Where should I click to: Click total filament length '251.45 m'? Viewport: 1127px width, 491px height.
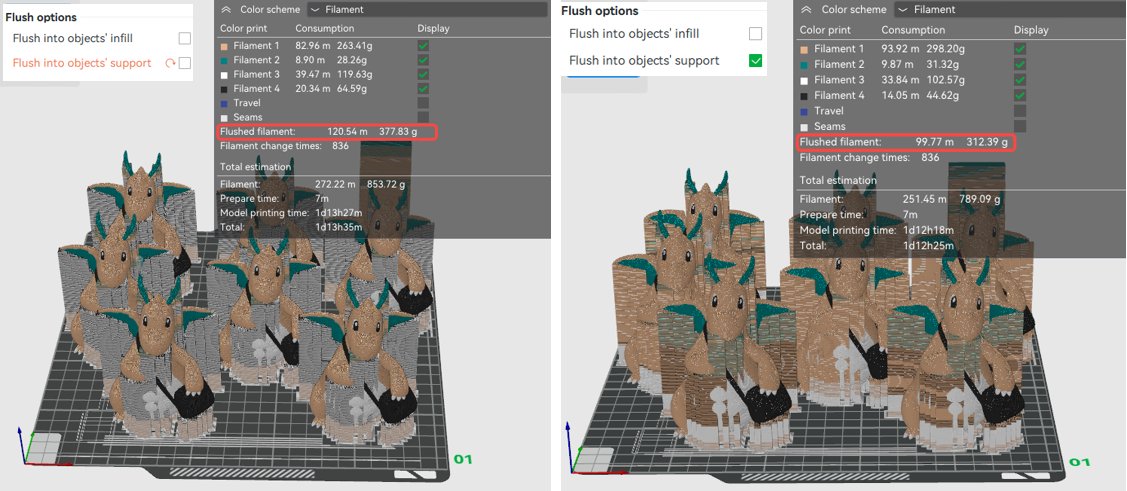925,199
